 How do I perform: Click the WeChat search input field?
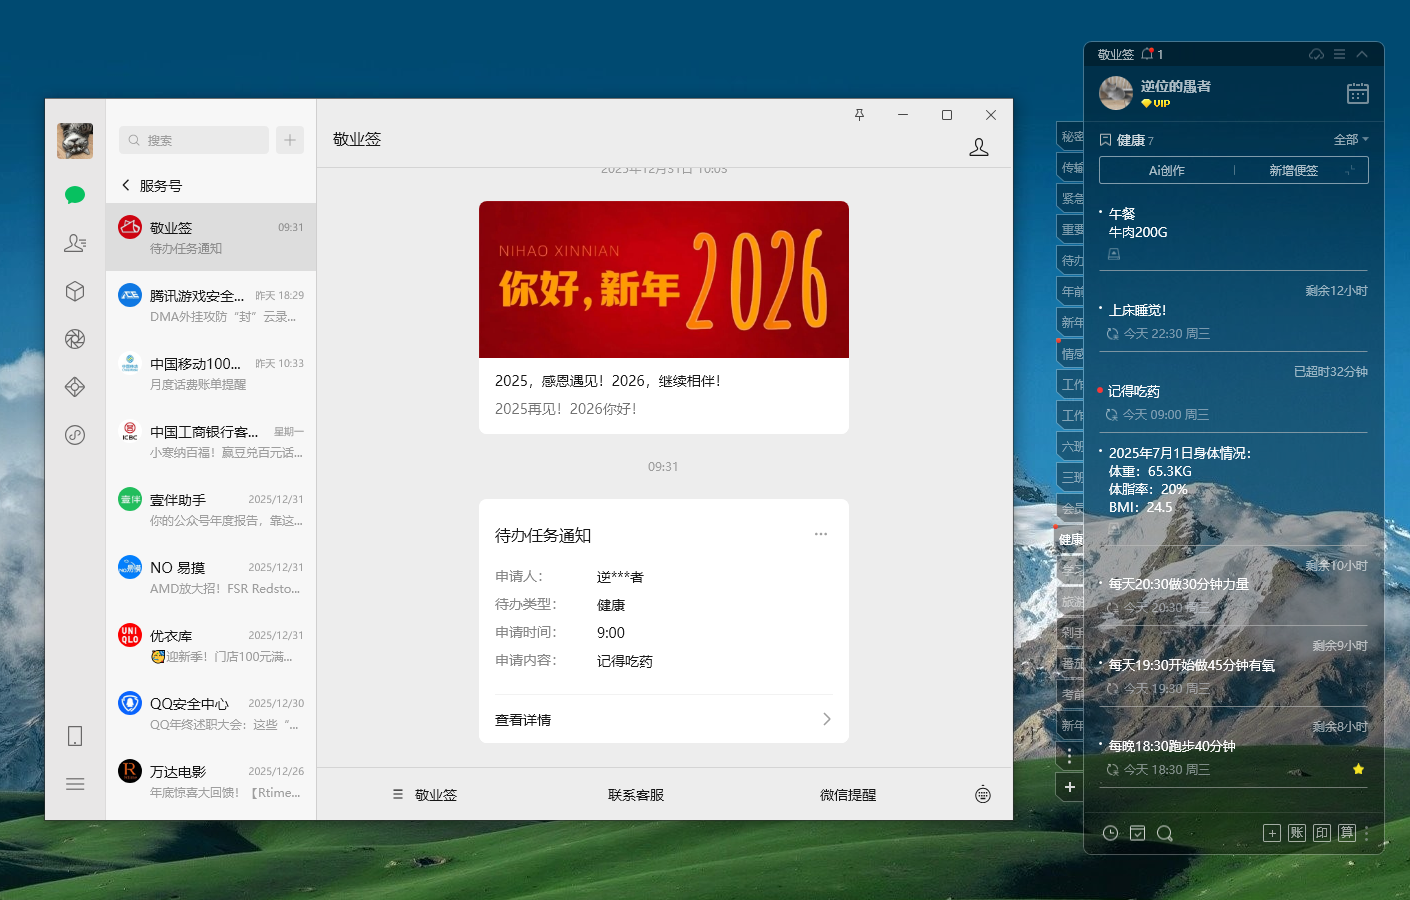click(x=194, y=140)
